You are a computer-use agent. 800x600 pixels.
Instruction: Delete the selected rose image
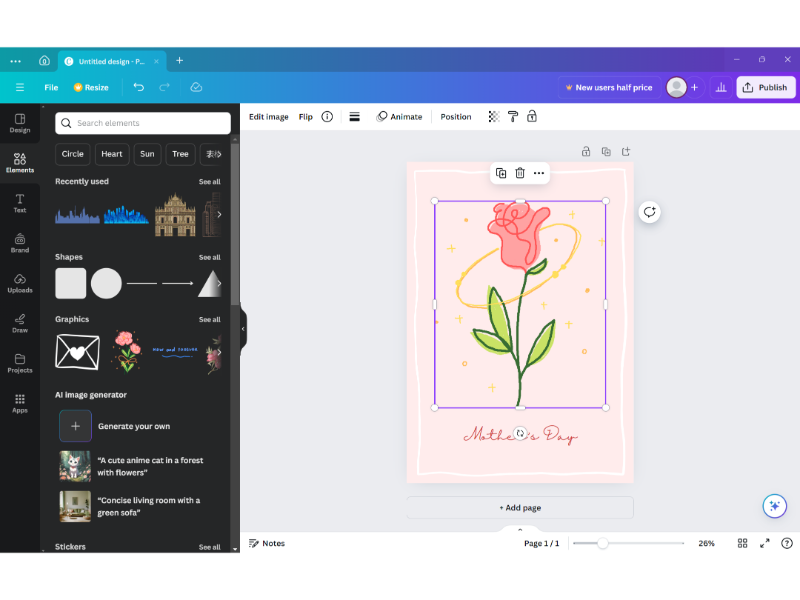pyautogui.click(x=520, y=173)
